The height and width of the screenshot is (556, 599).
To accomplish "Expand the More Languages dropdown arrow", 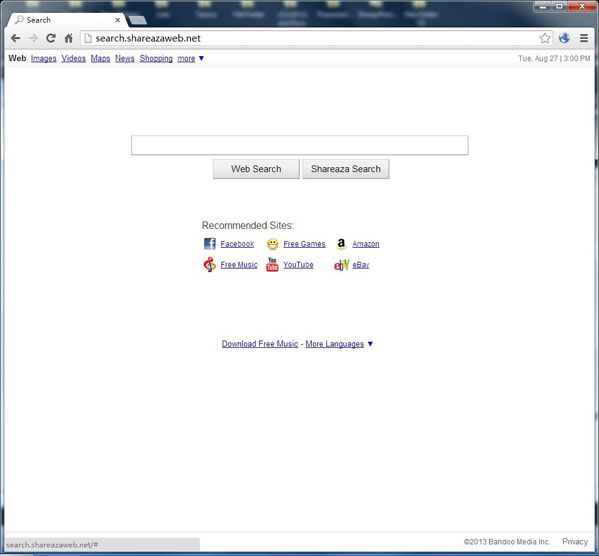I will (370, 344).
